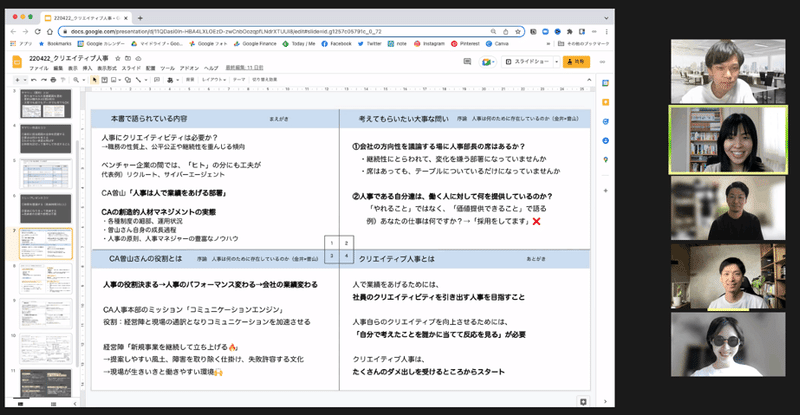Viewport: 800px width, 415px height.
Task: Open the レイアウト dropdown
Action: coord(214,80)
